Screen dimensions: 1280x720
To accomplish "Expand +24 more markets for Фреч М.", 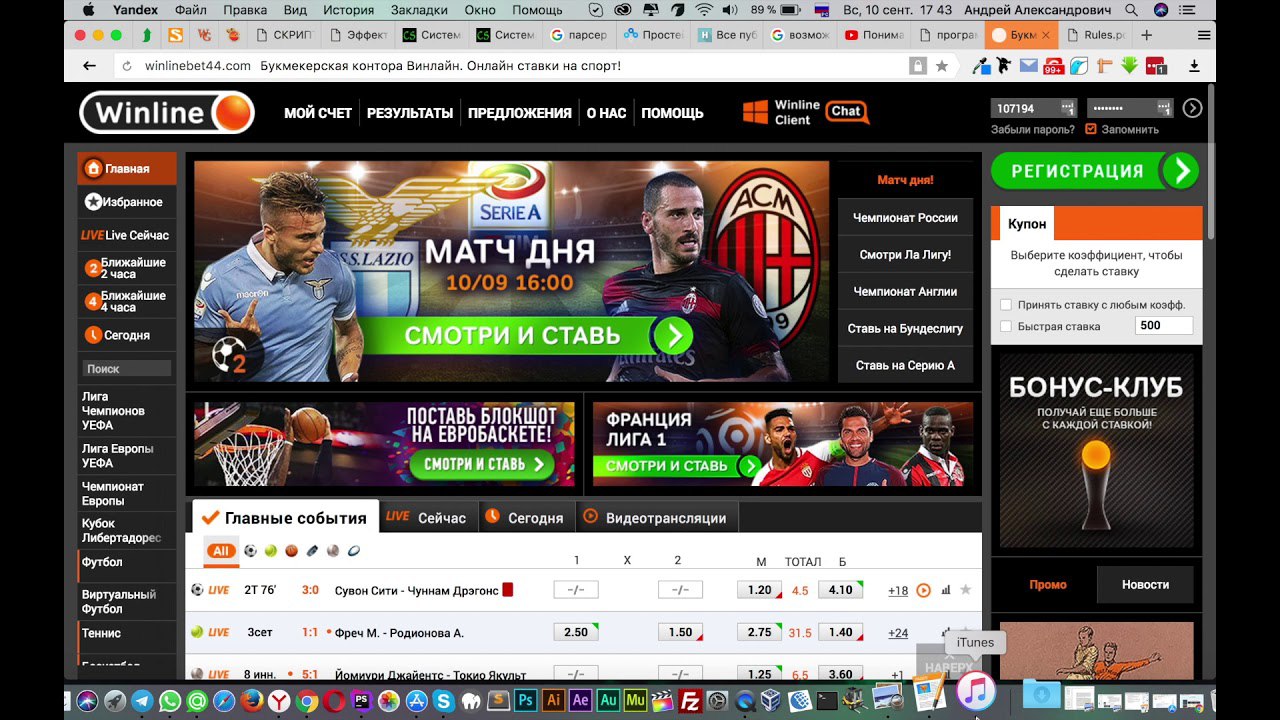I will point(898,633).
